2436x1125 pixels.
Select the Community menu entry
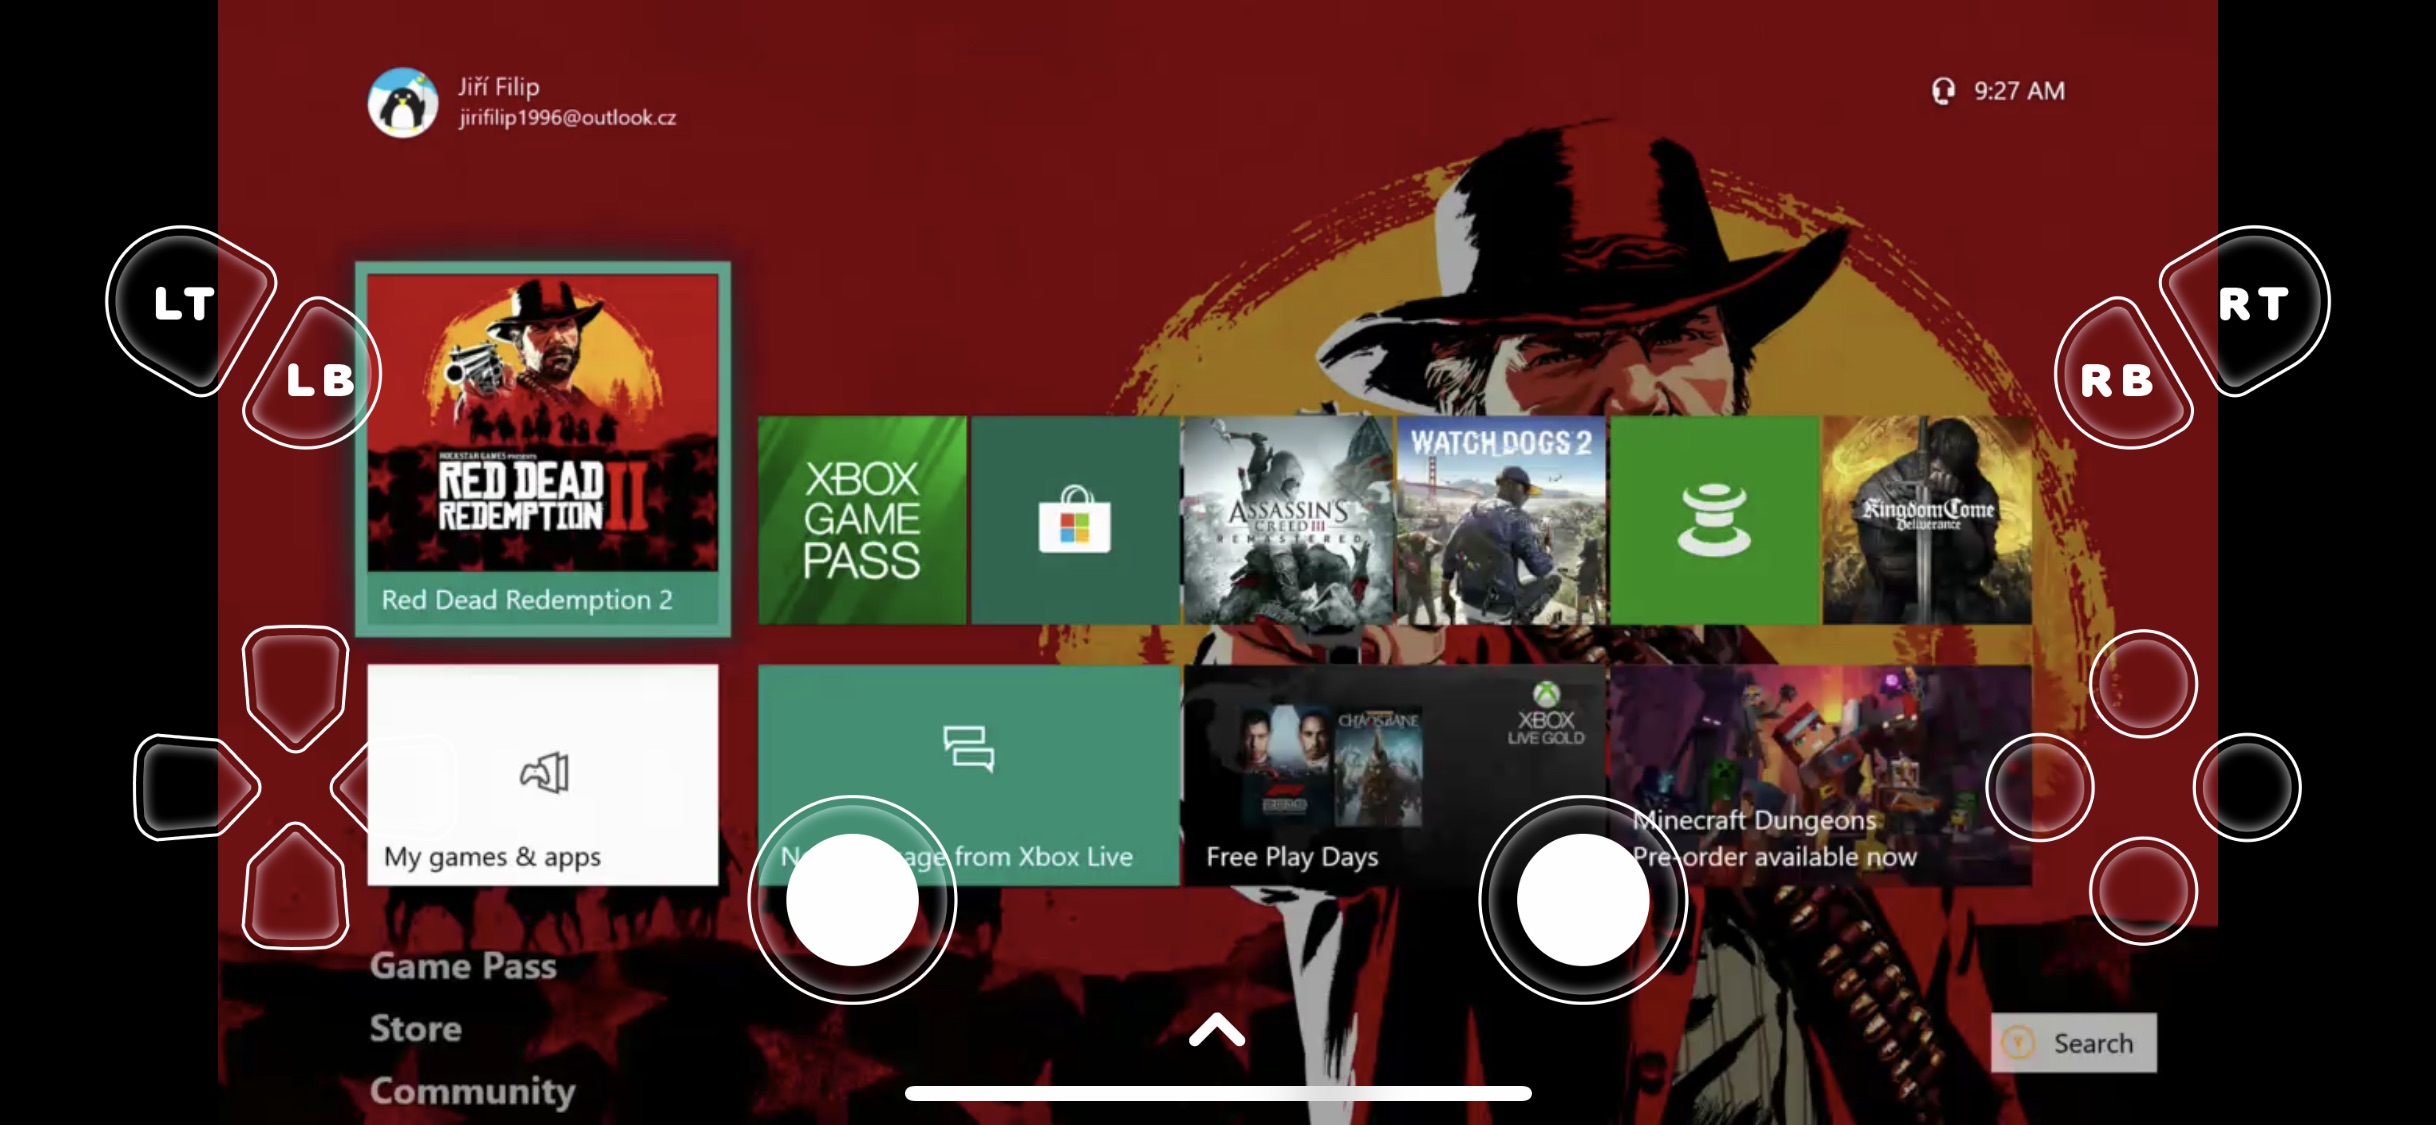pyautogui.click(x=473, y=1091)
